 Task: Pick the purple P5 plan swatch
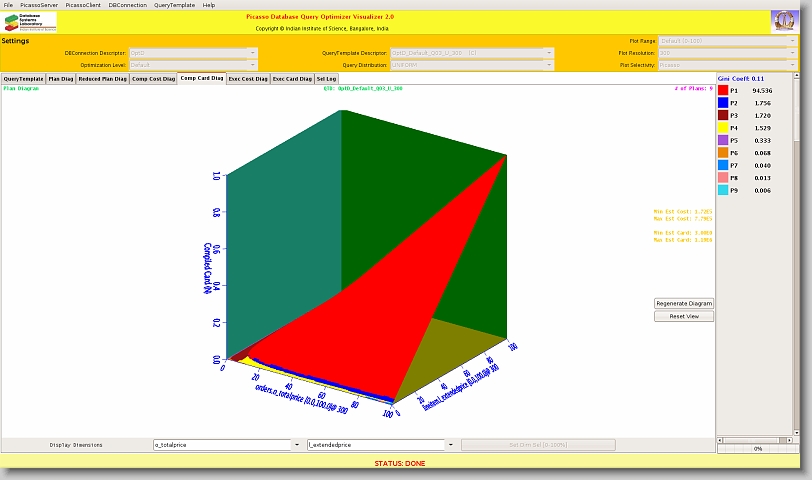pos(723,140)
